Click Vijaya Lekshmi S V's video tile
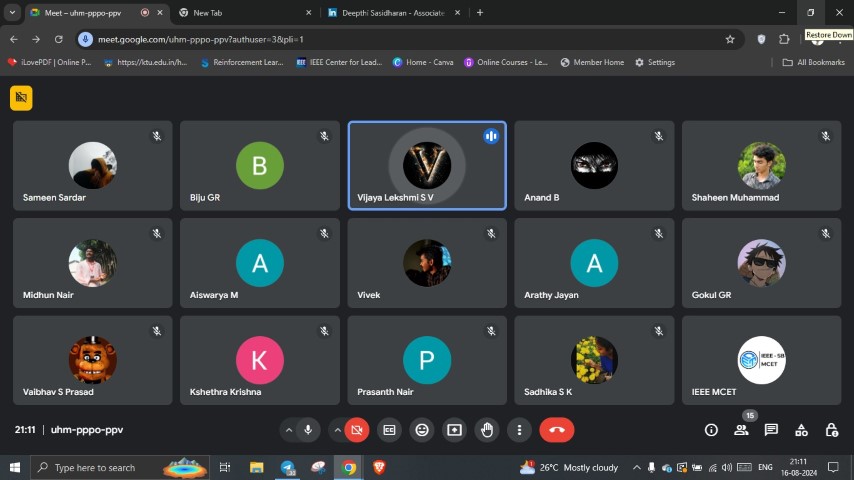Screen dimensions: 854x480 pyautogui.click(x=427, y=166)
